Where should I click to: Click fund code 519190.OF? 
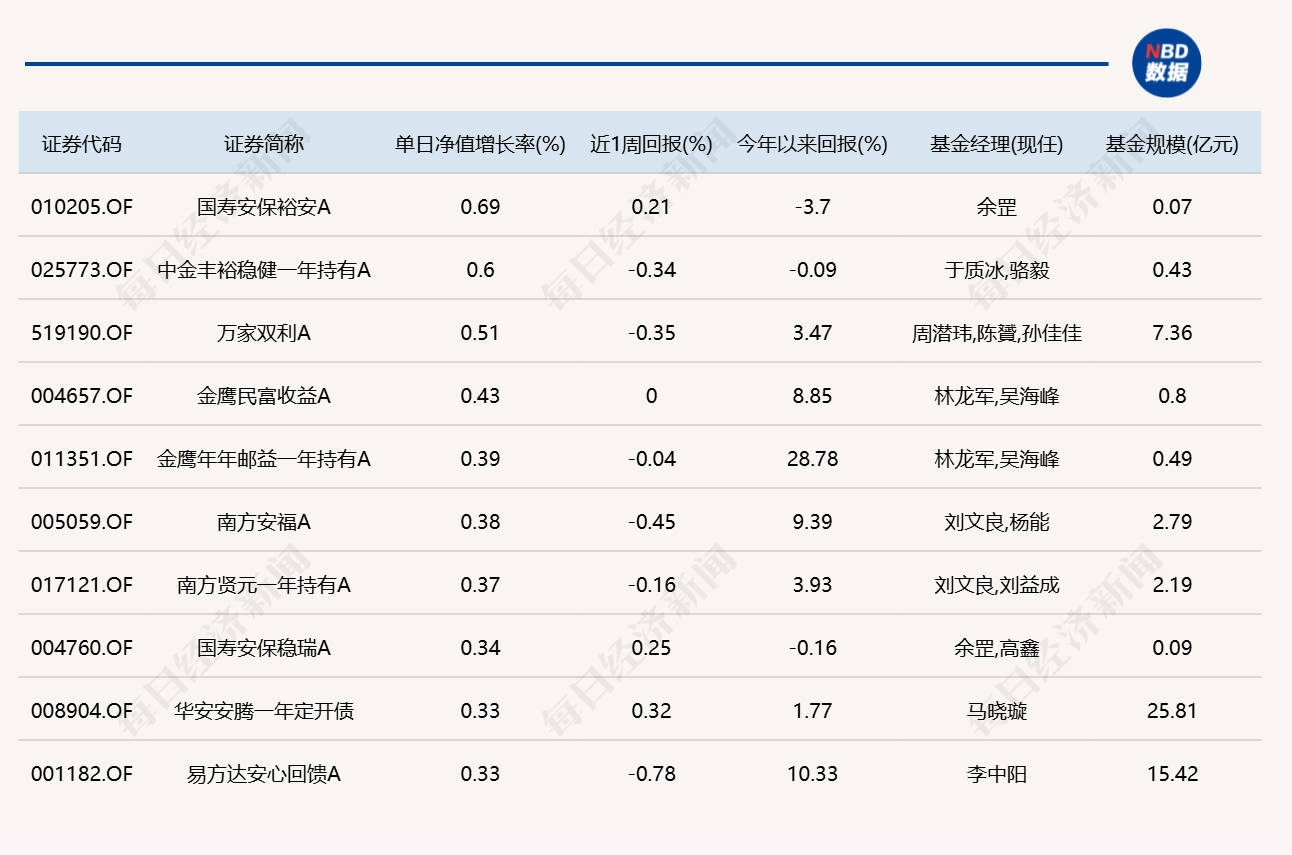82,333
